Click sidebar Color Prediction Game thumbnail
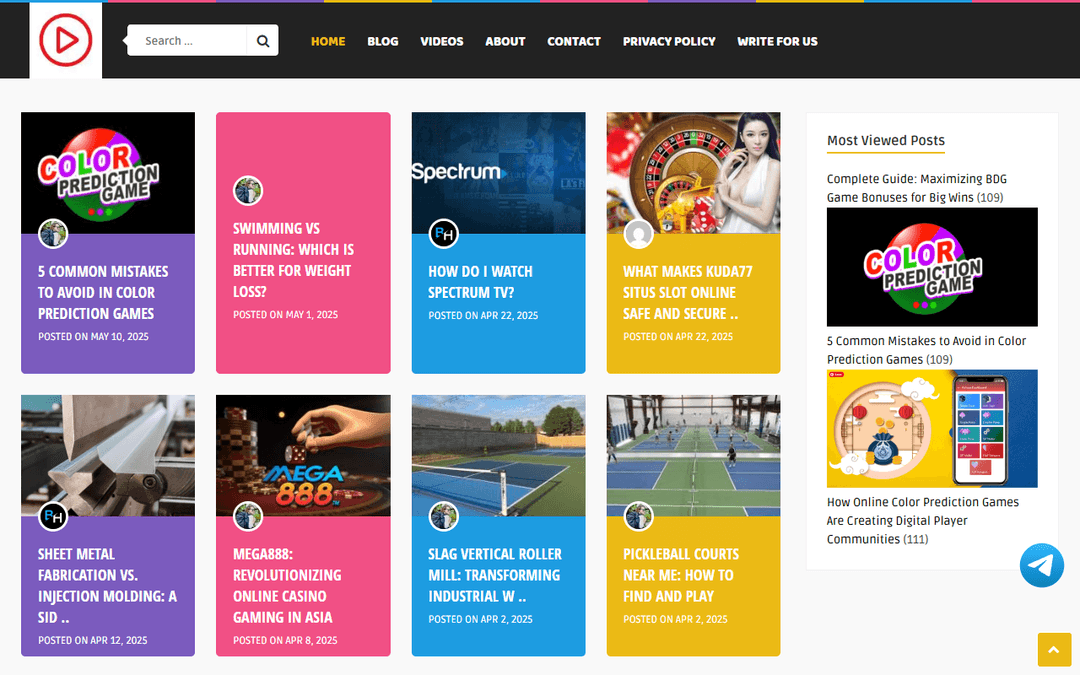The image size is (1080, 675). [x=932, y=267]
